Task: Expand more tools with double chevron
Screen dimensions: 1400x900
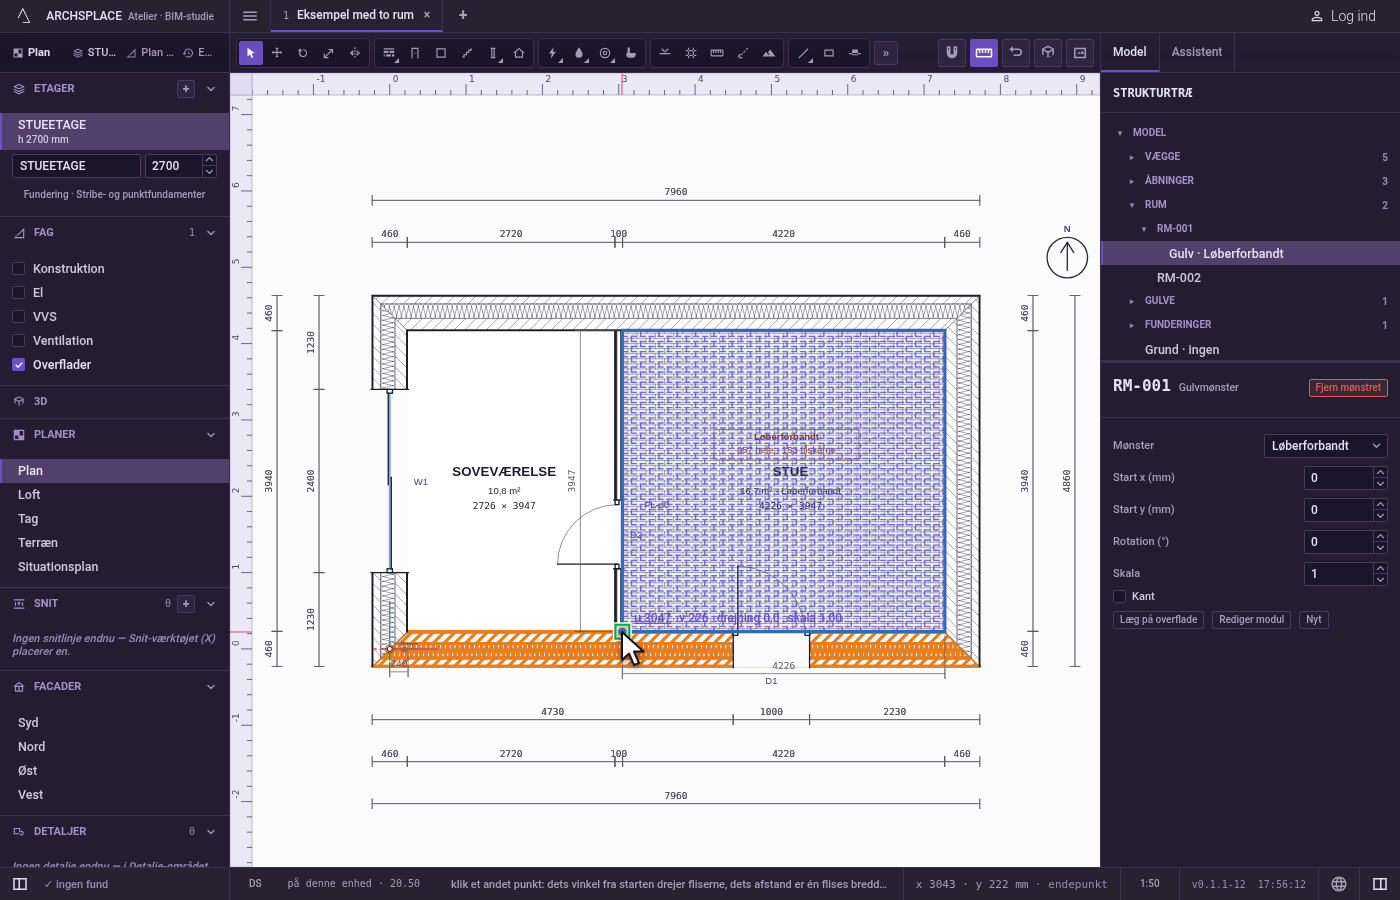Action: 886,53
